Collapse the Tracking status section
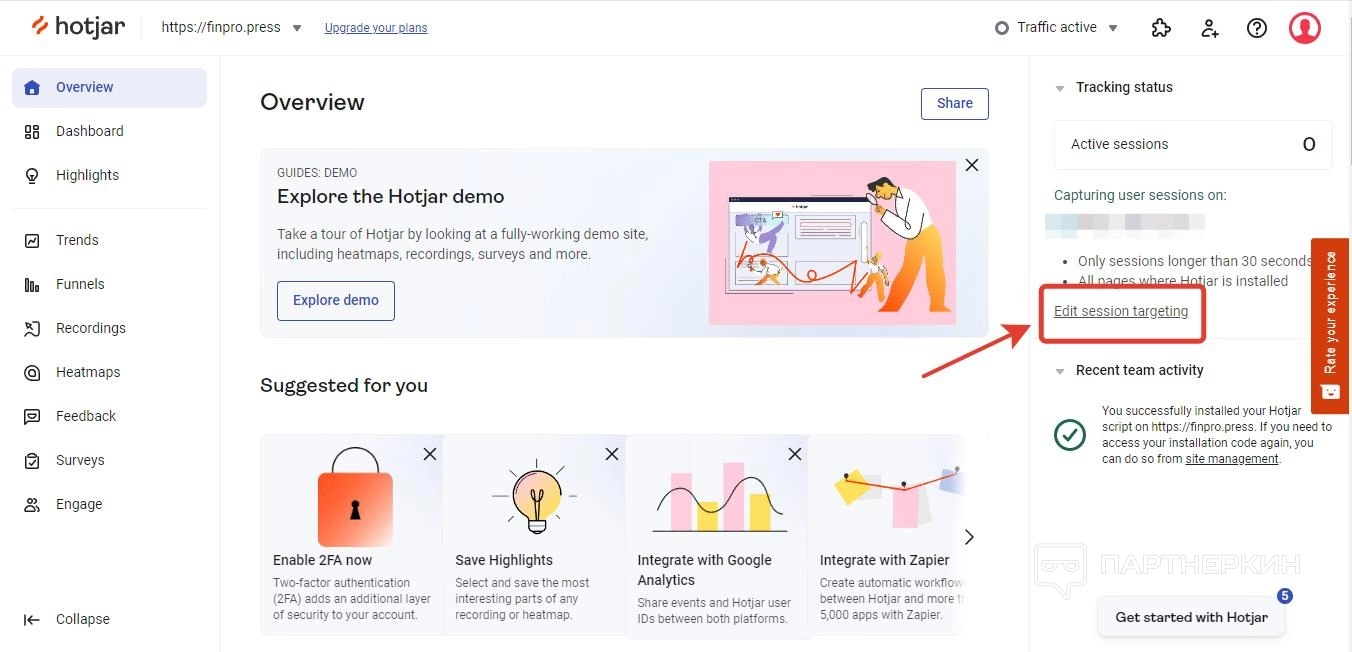The image size is (1352, 652). (1060, 88)
